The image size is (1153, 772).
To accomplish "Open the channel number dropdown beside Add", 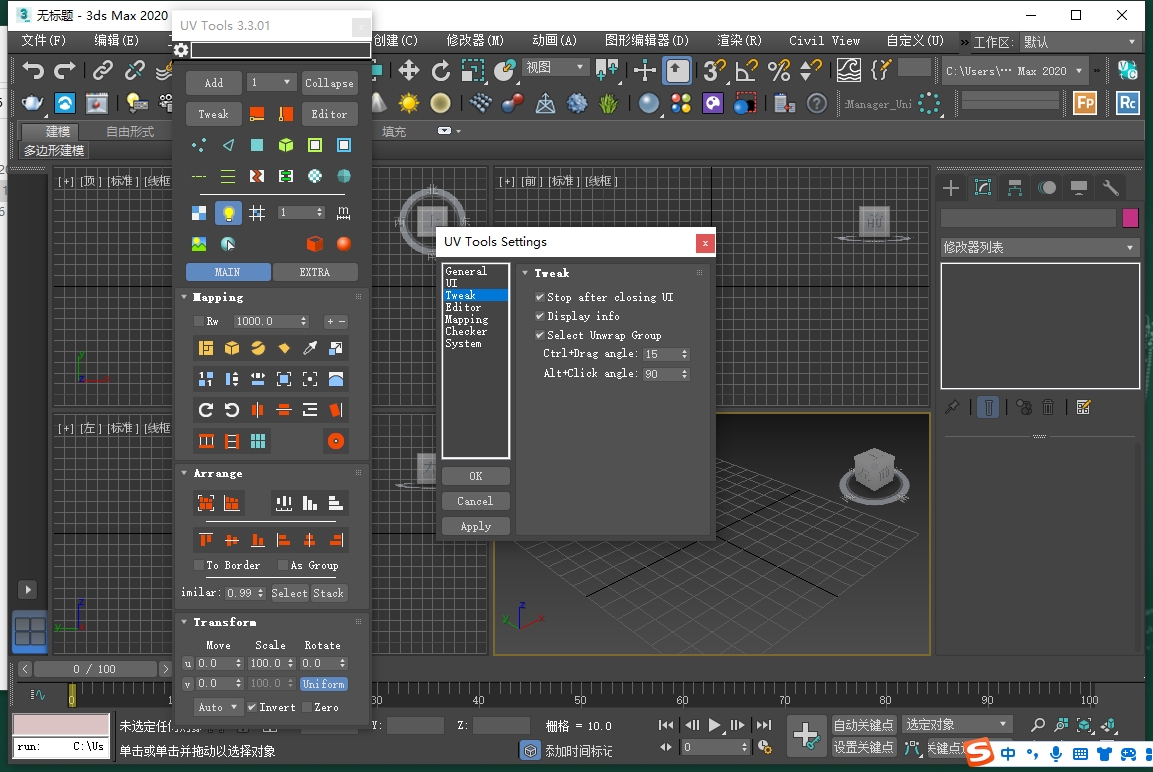I will (271, 82).
